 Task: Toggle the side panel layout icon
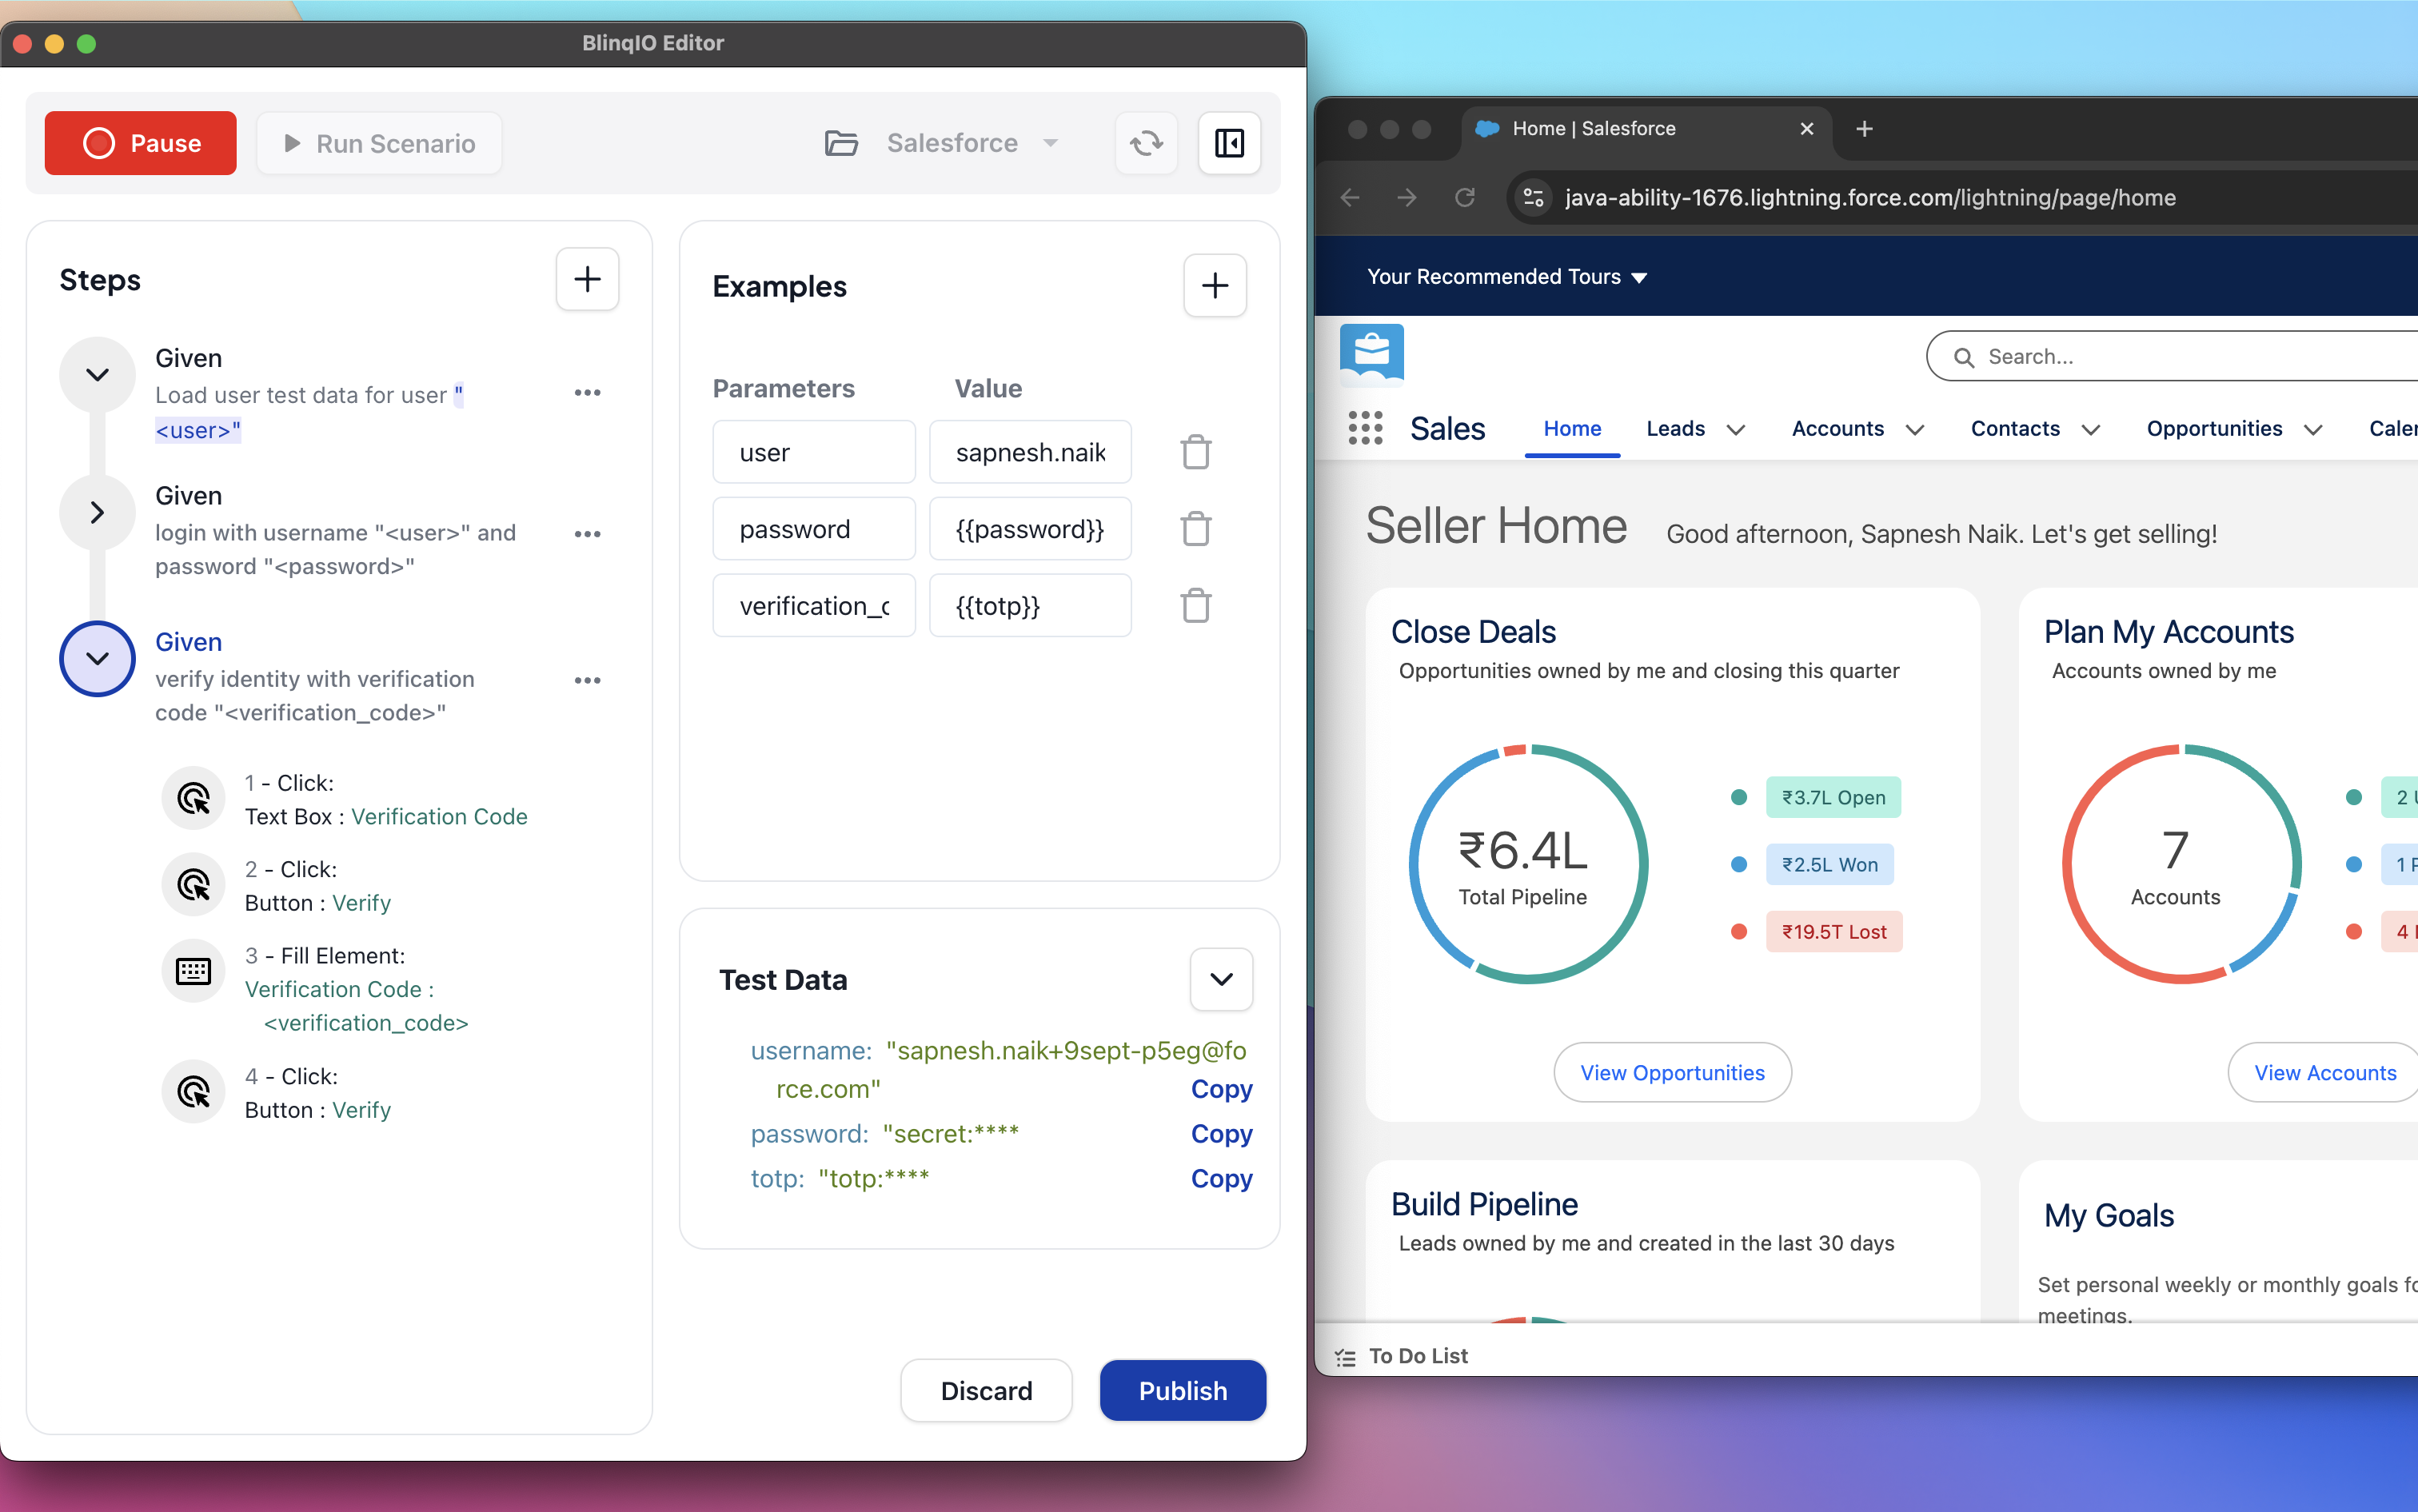1229,143
